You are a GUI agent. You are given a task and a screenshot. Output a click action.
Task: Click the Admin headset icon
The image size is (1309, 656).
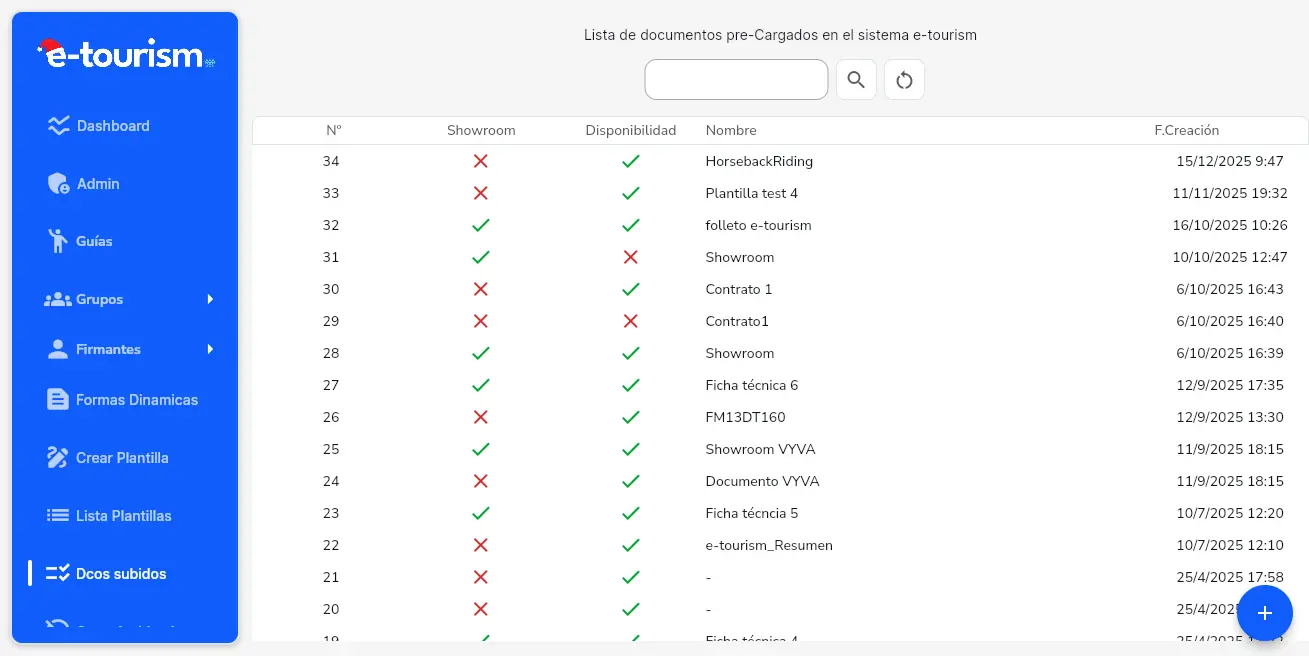click(x=57, y=183)
